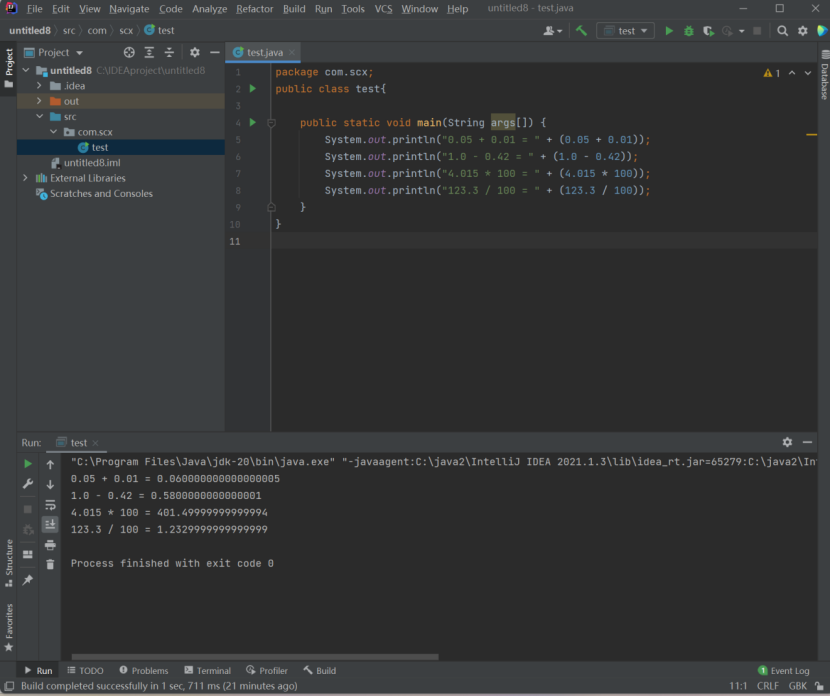Clear console output with the trash icon
830x697 pixels.
click(x=50, y=565)
